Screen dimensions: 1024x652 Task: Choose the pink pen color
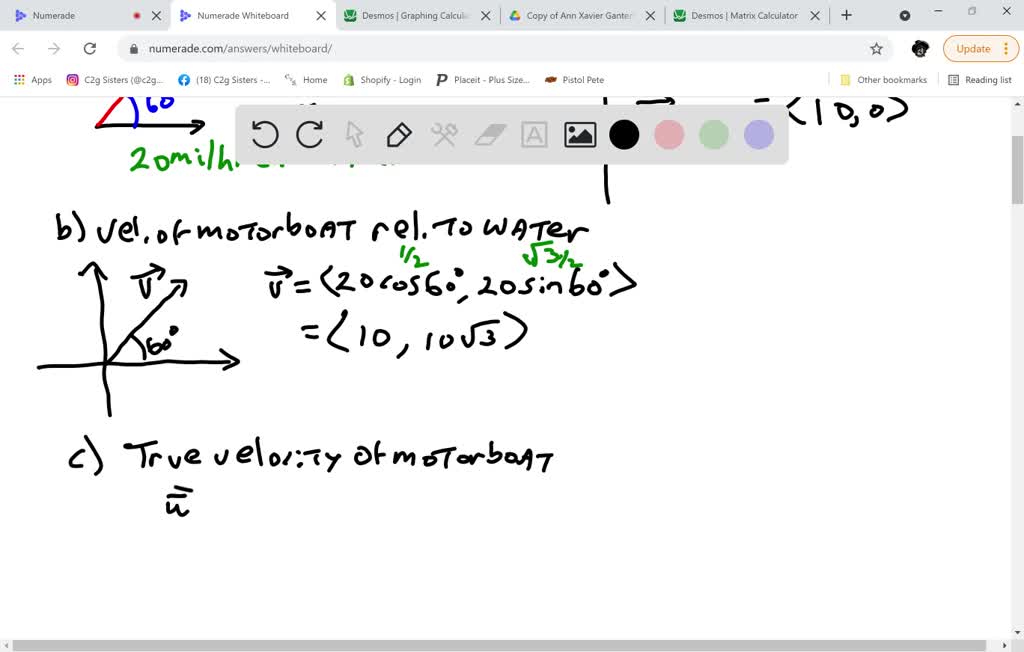[669, 135]
